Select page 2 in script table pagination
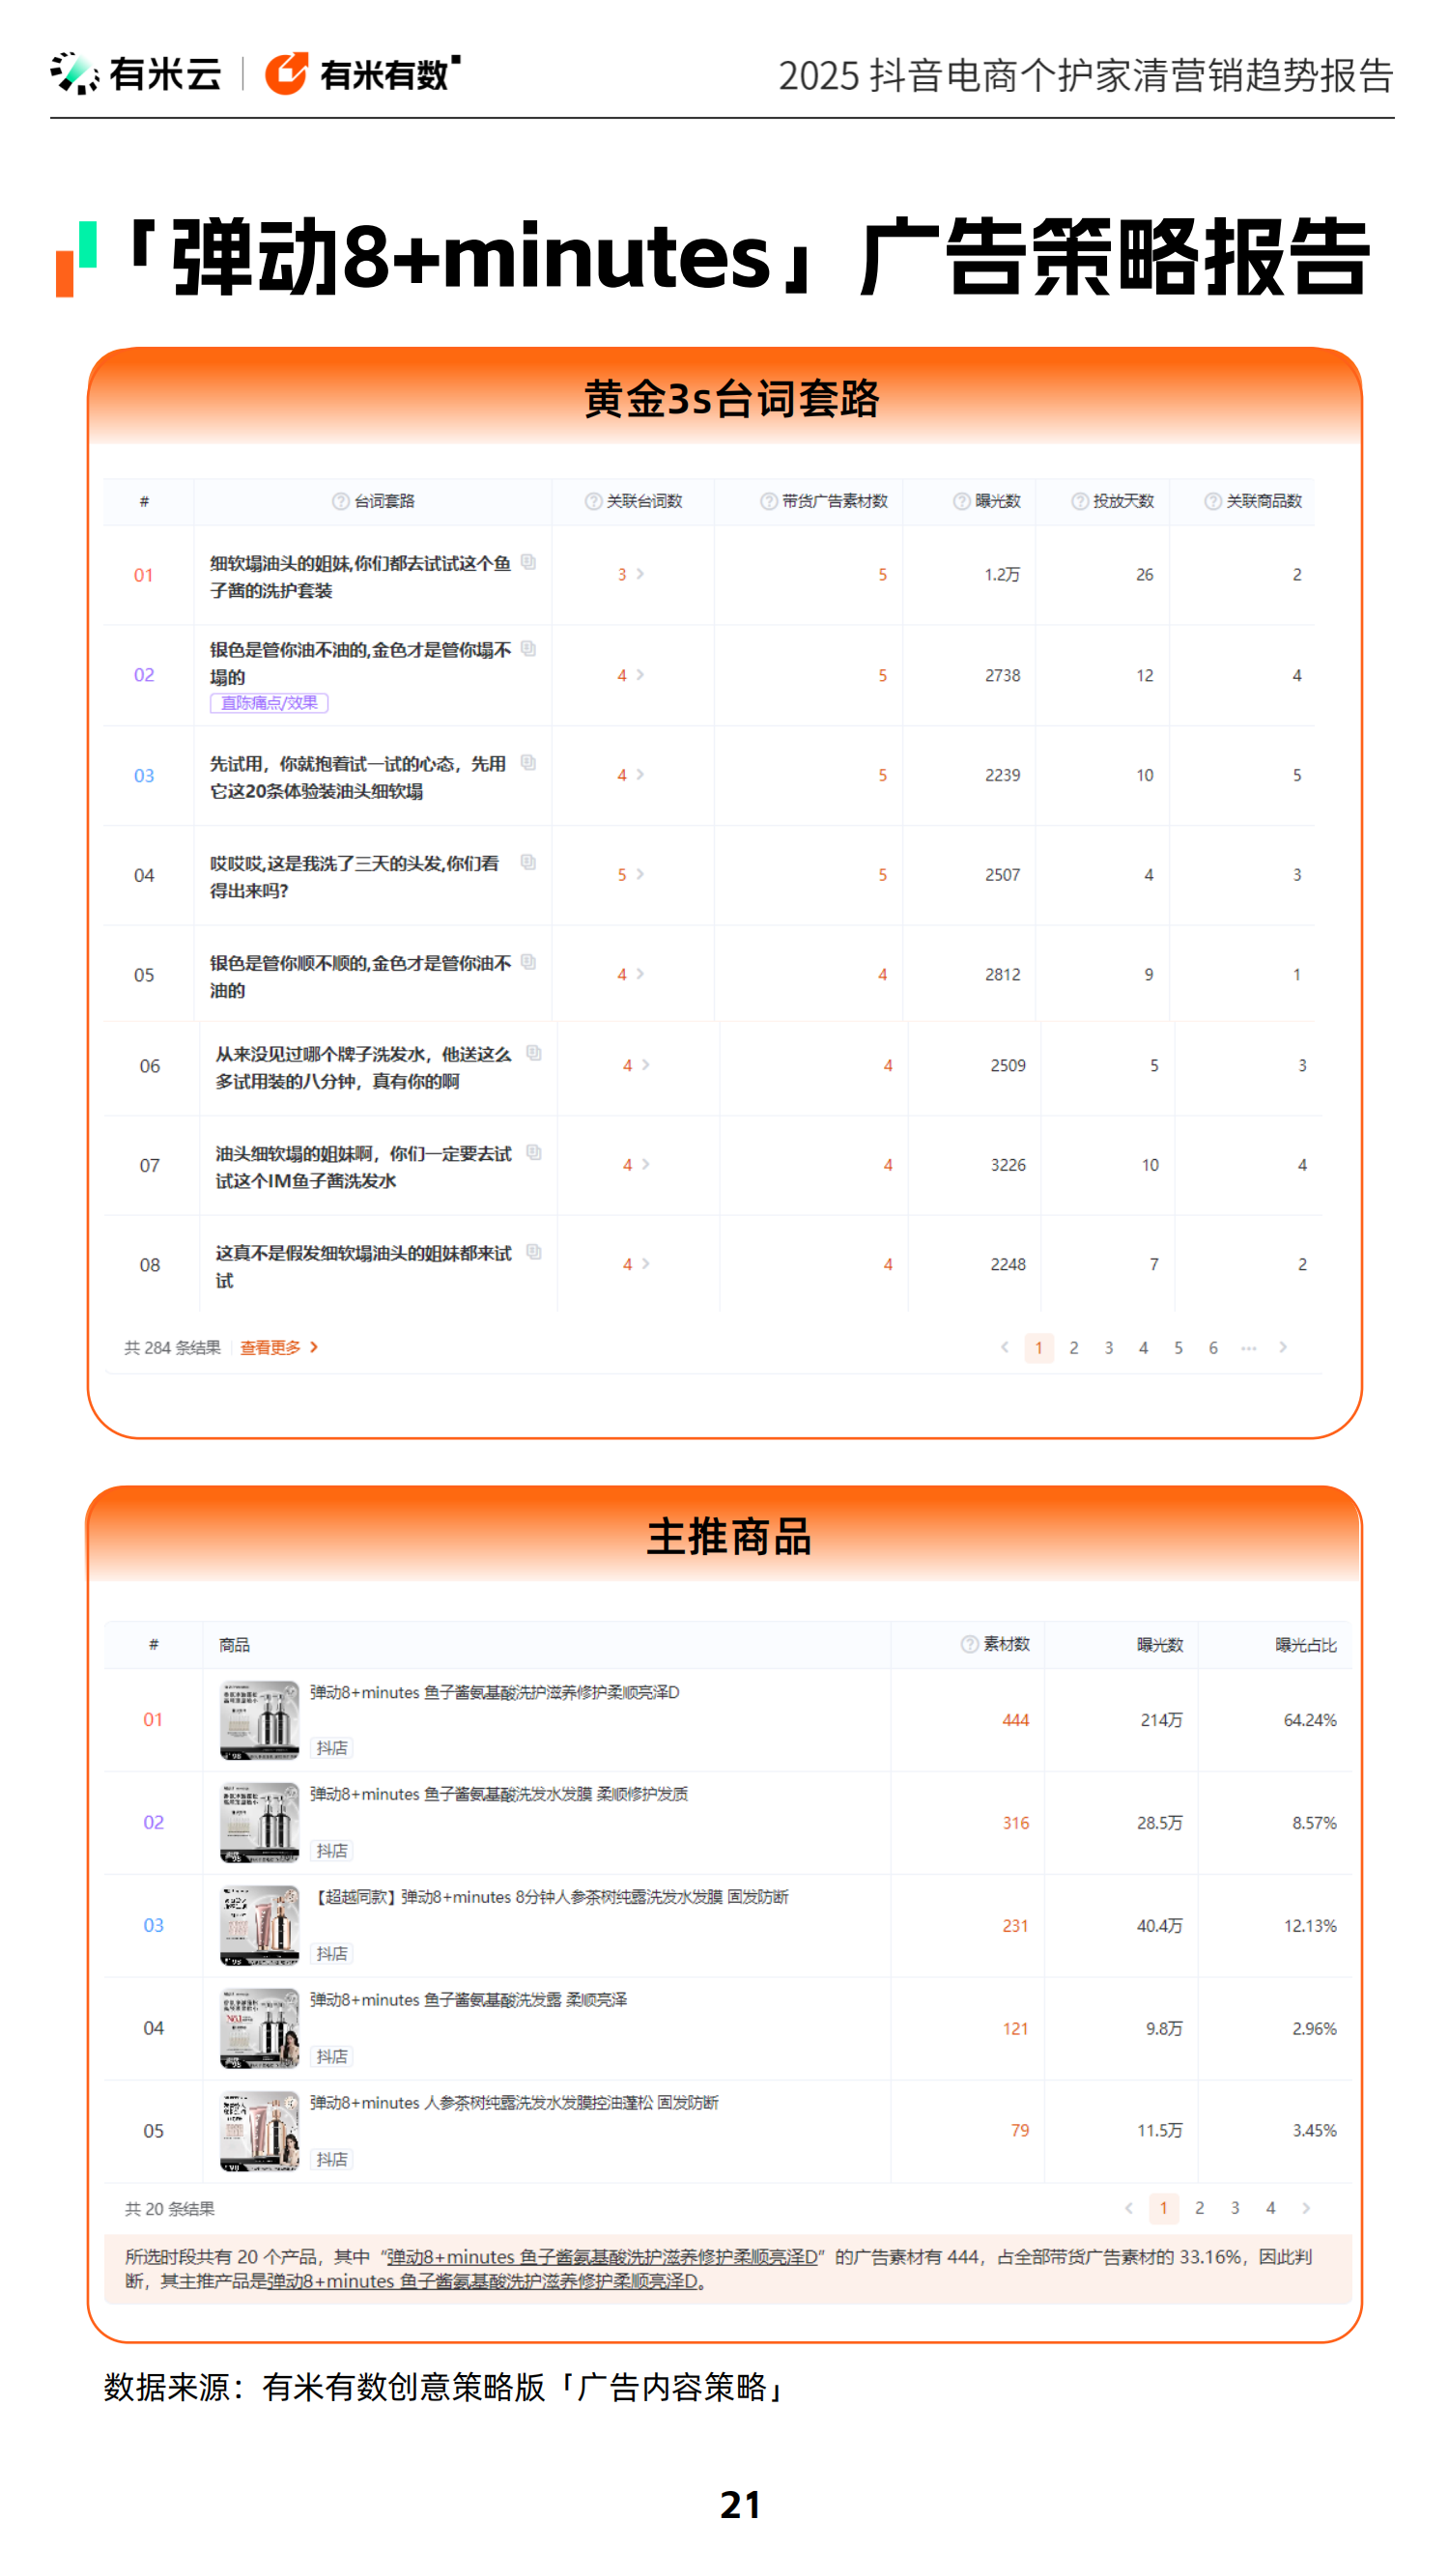The height and width of the screenshot is (2576, 1449). point(1074,1348)
